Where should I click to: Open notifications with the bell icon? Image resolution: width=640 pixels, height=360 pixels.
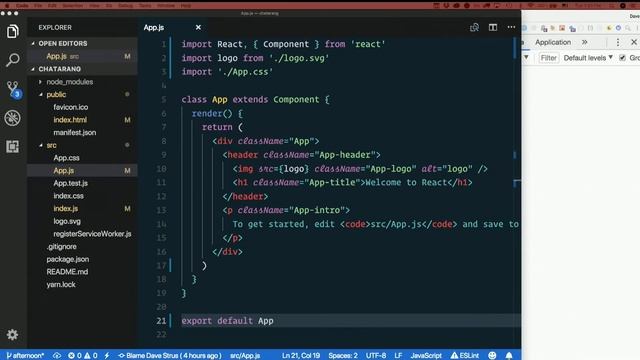point(509,356)
